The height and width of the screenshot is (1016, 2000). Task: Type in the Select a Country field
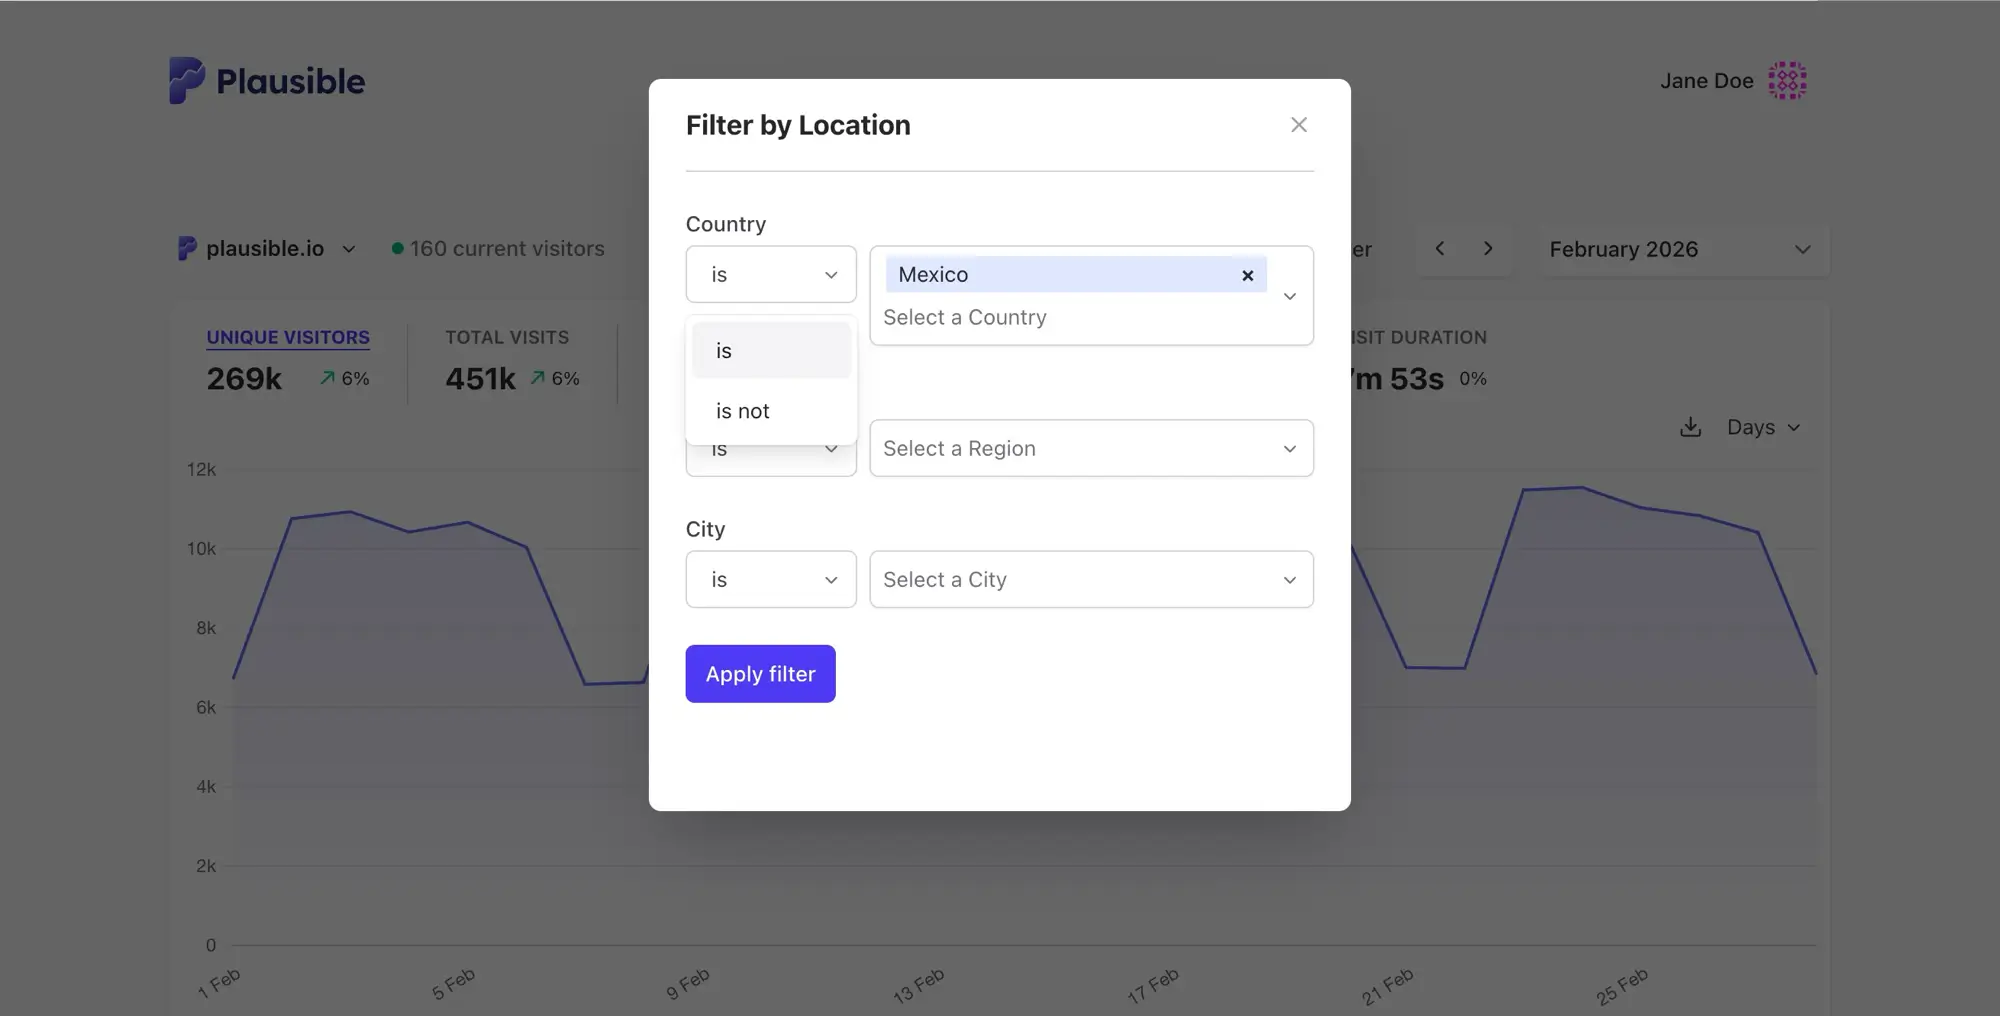click(1060, 318)
